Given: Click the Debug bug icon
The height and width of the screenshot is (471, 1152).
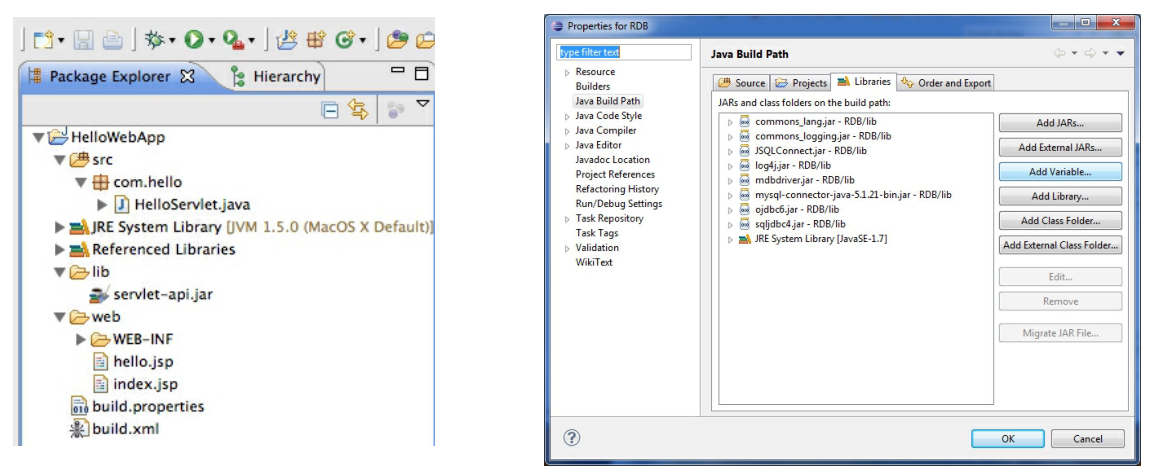Looking at the screenshot, I should (155, 39).
